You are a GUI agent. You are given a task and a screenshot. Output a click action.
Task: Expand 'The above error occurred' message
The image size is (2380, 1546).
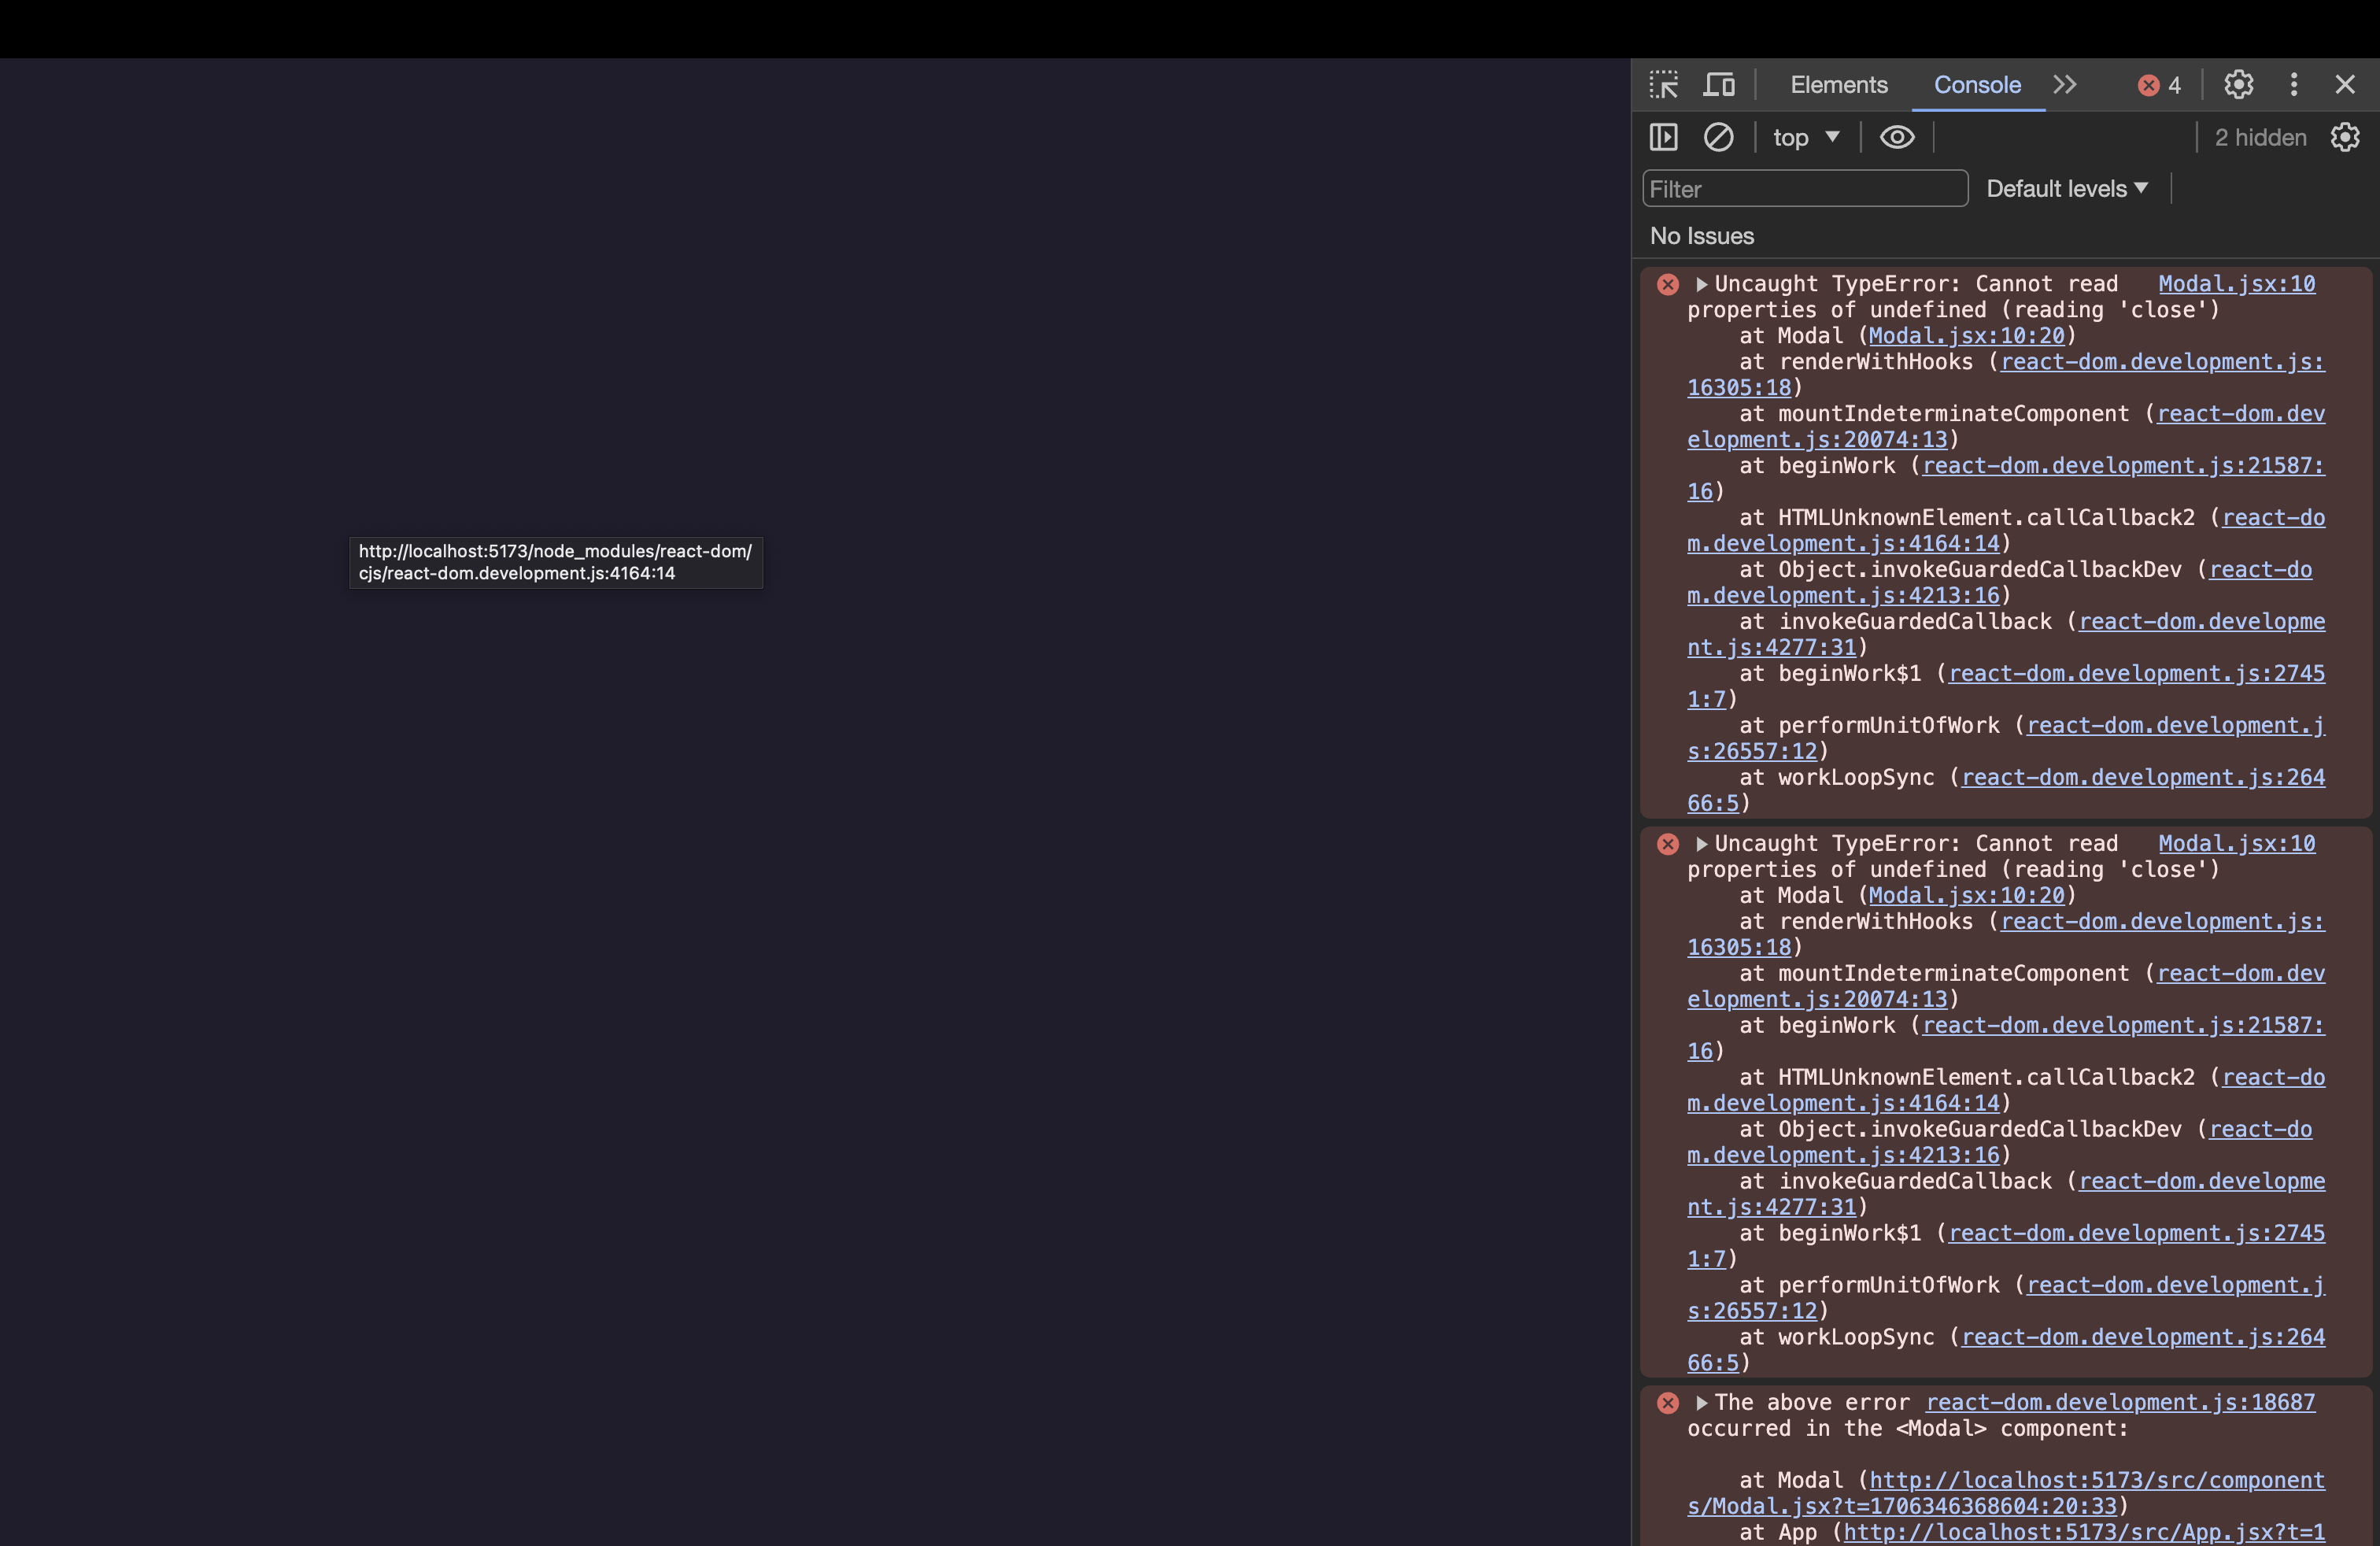(1701, 1403)
